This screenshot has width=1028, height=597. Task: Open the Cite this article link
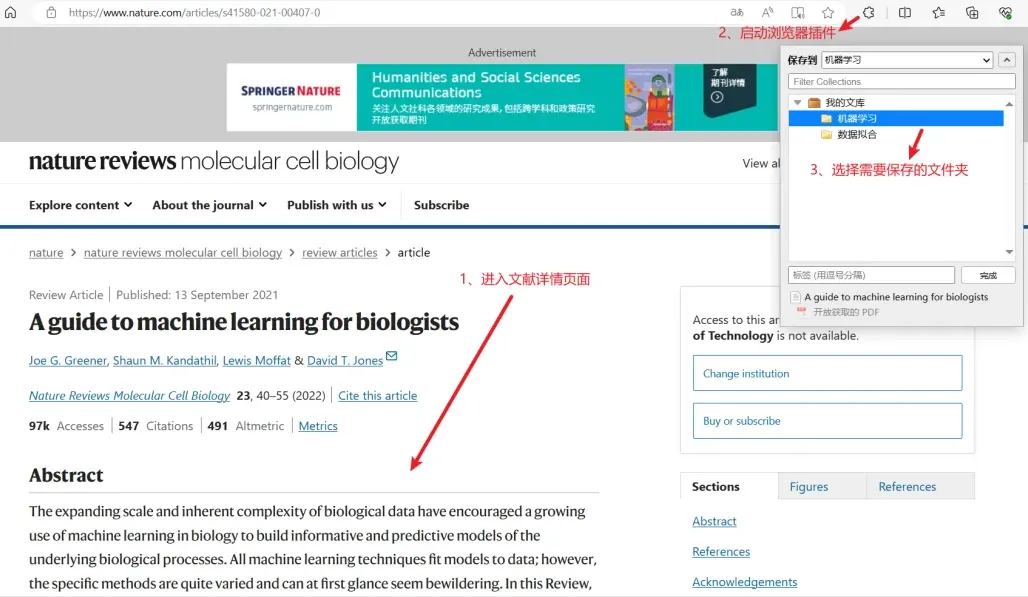[x=377, y=395]
